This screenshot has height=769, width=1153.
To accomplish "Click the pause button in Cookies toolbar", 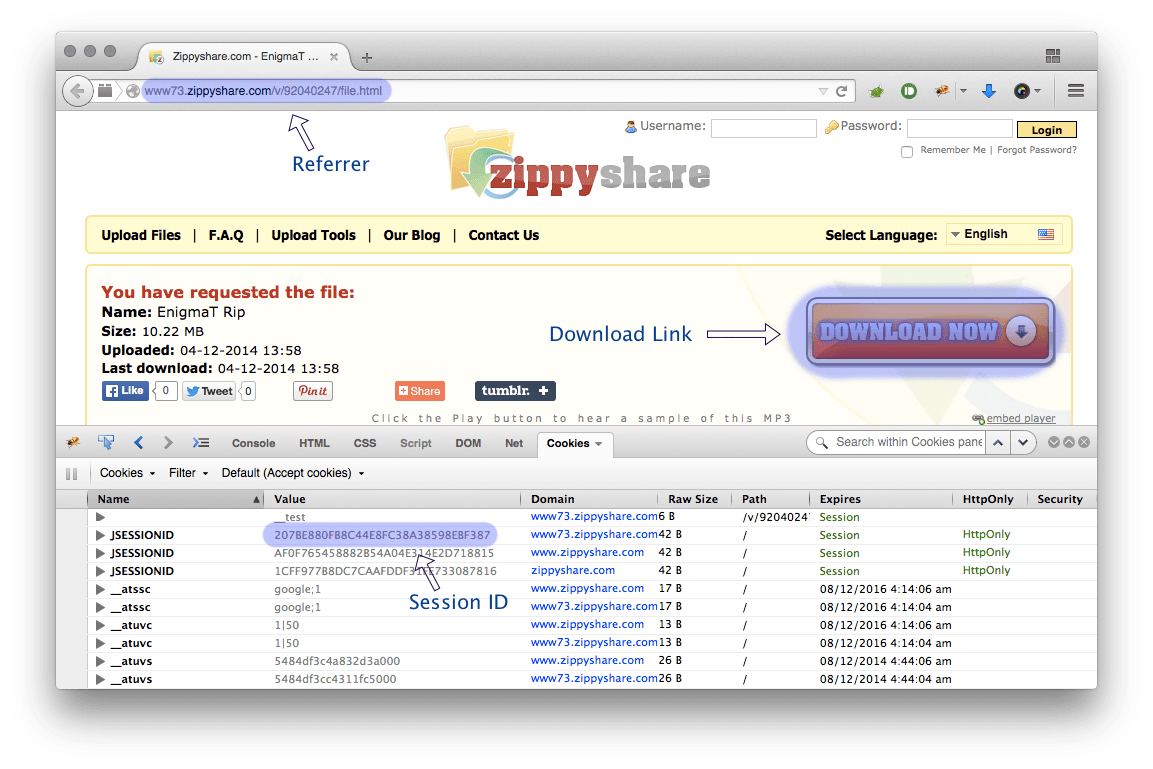I will tap(71, 474).
